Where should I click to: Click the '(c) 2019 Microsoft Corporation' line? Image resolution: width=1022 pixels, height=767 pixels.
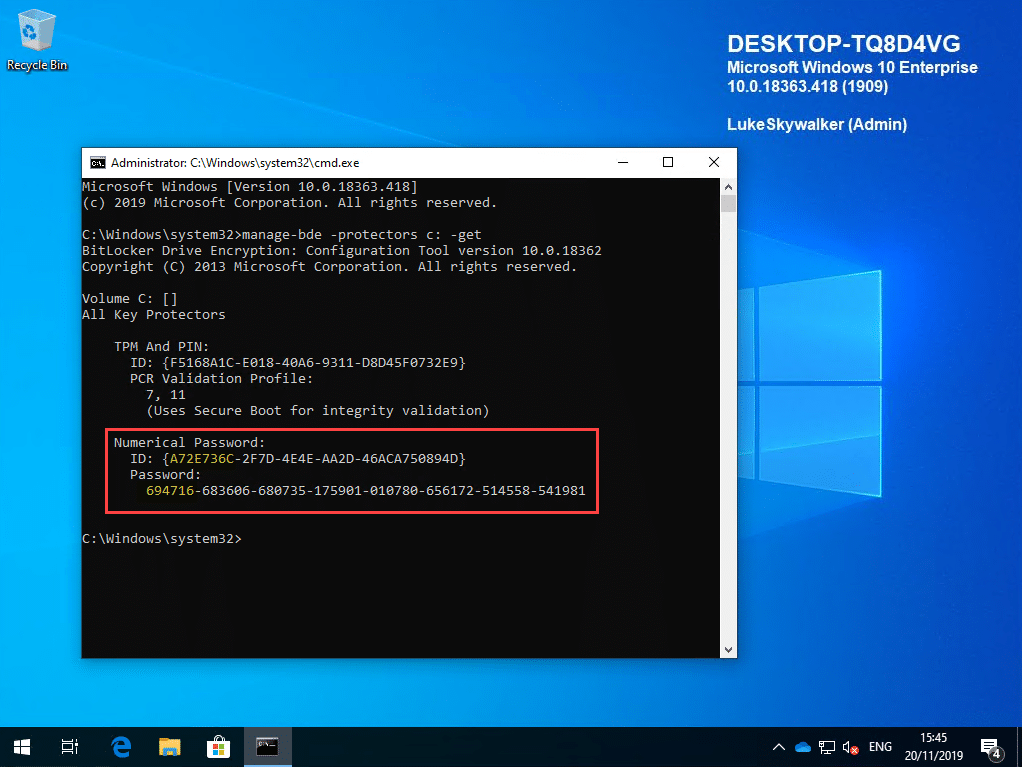coord(289,203)
